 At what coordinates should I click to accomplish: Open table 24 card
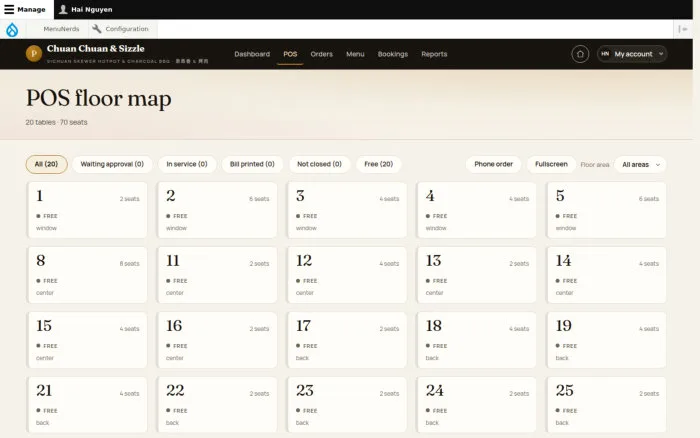(x=476, y=405)
